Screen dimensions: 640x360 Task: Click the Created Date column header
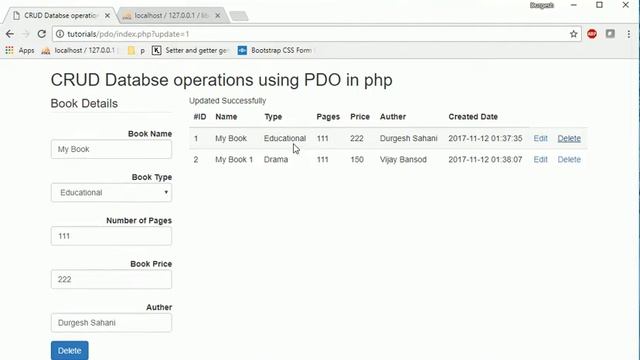click(473, 117)
